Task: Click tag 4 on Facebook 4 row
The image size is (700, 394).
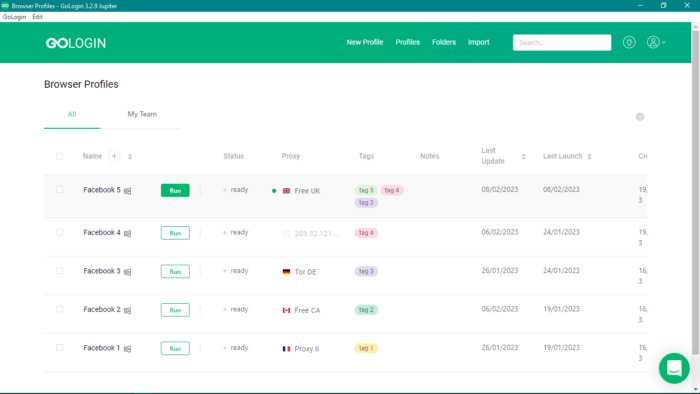Action: [366, 233]
